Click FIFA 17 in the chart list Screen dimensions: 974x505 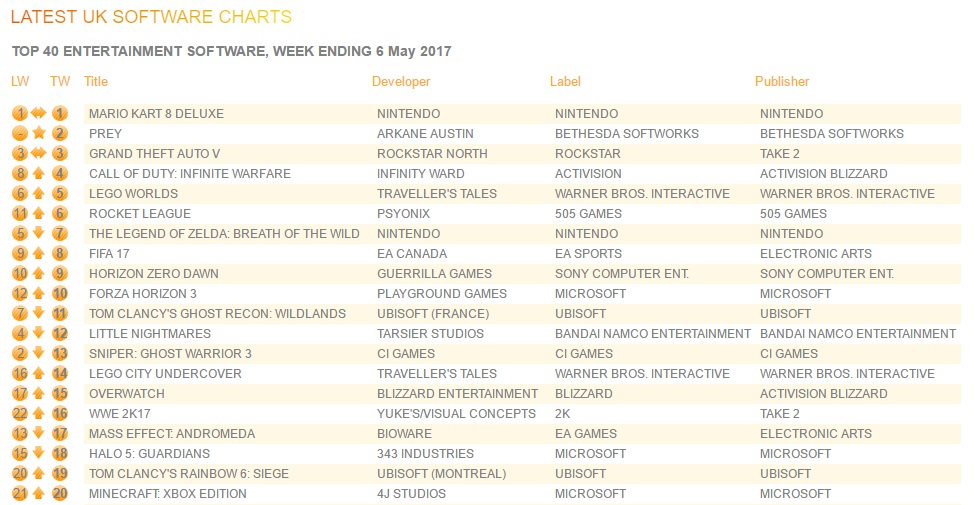[111, 254]
